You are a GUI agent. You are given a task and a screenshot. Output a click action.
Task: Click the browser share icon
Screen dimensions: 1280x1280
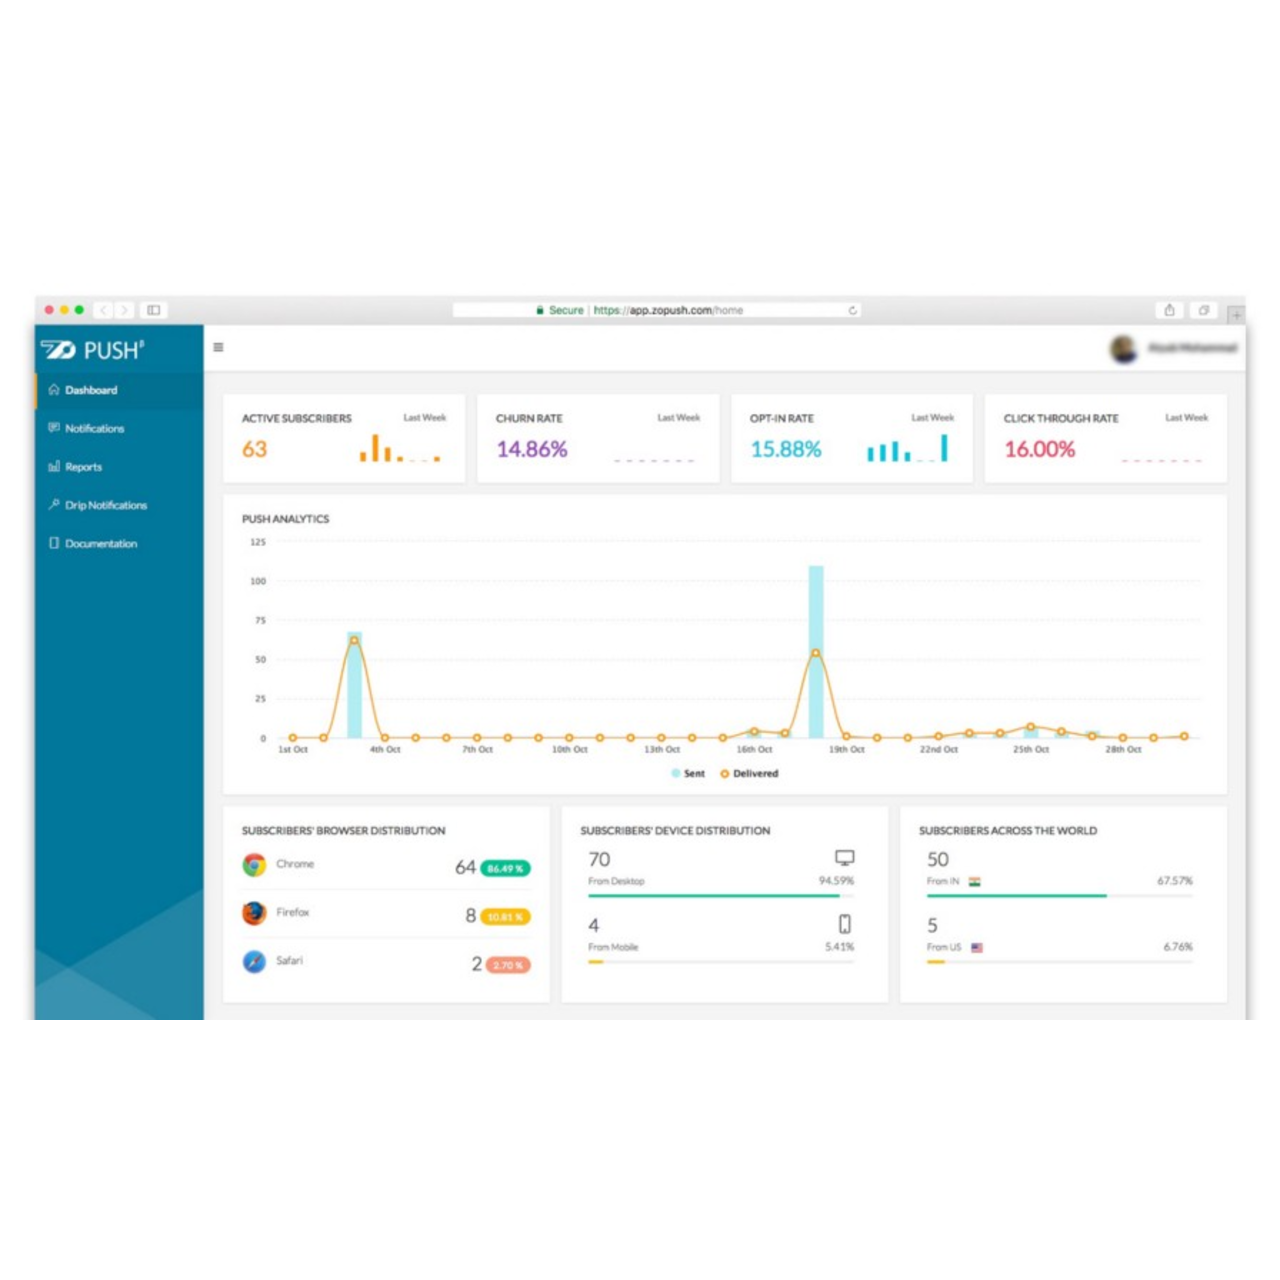tap(1169, 310)
